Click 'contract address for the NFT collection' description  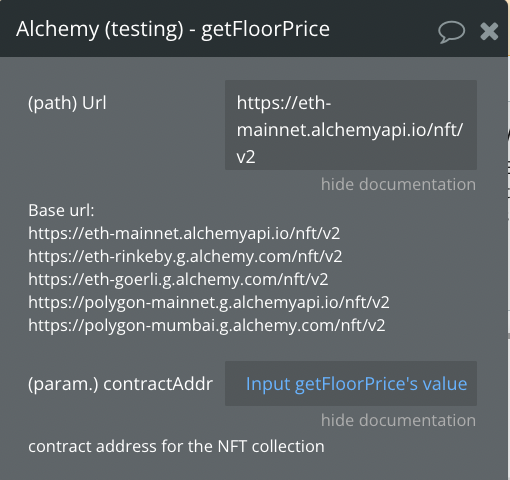176,446
